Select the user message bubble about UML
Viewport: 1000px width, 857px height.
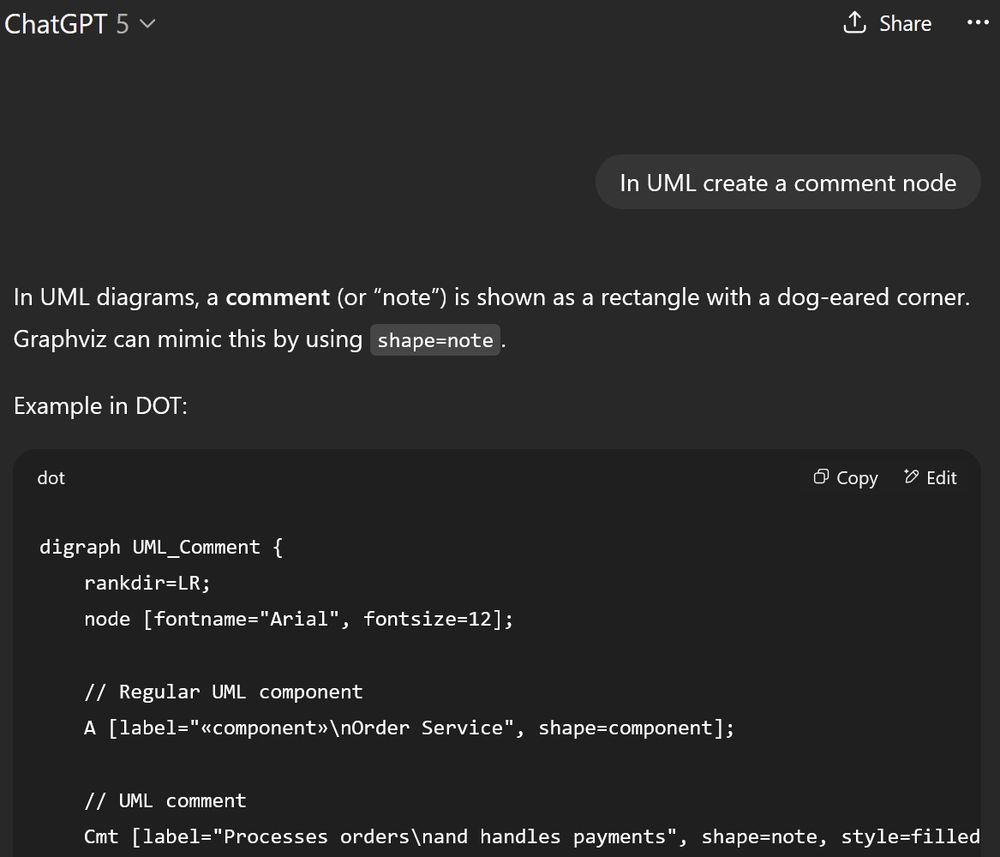[x=787, y=183]
